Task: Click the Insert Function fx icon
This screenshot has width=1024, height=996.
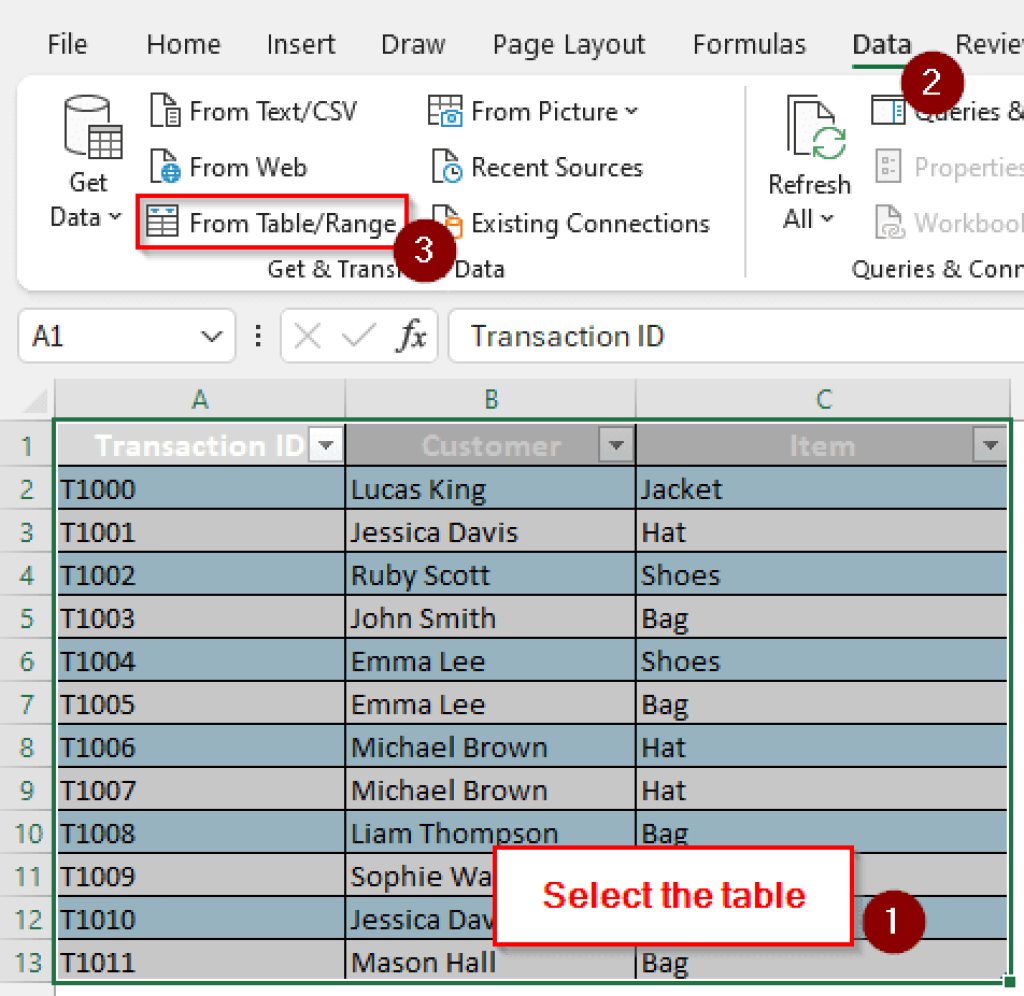Action: 413,336
